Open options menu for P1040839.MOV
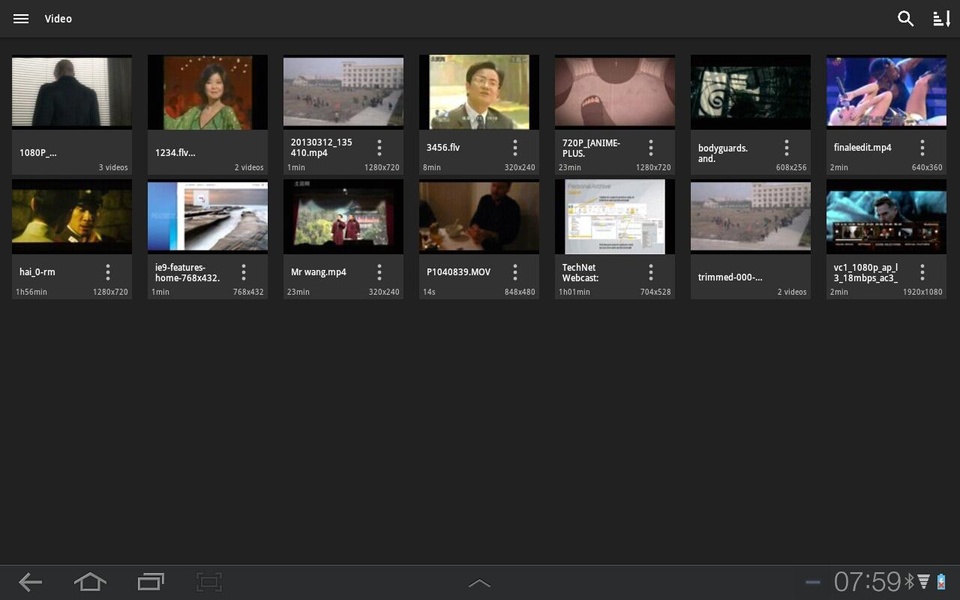 (x=515, y=272)
